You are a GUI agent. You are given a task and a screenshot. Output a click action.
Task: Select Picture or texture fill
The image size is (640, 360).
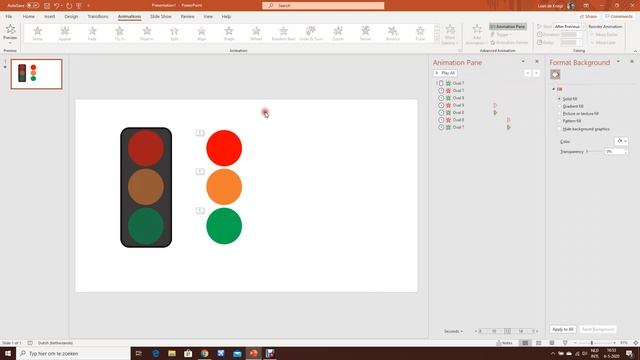[x=578, y=113]
